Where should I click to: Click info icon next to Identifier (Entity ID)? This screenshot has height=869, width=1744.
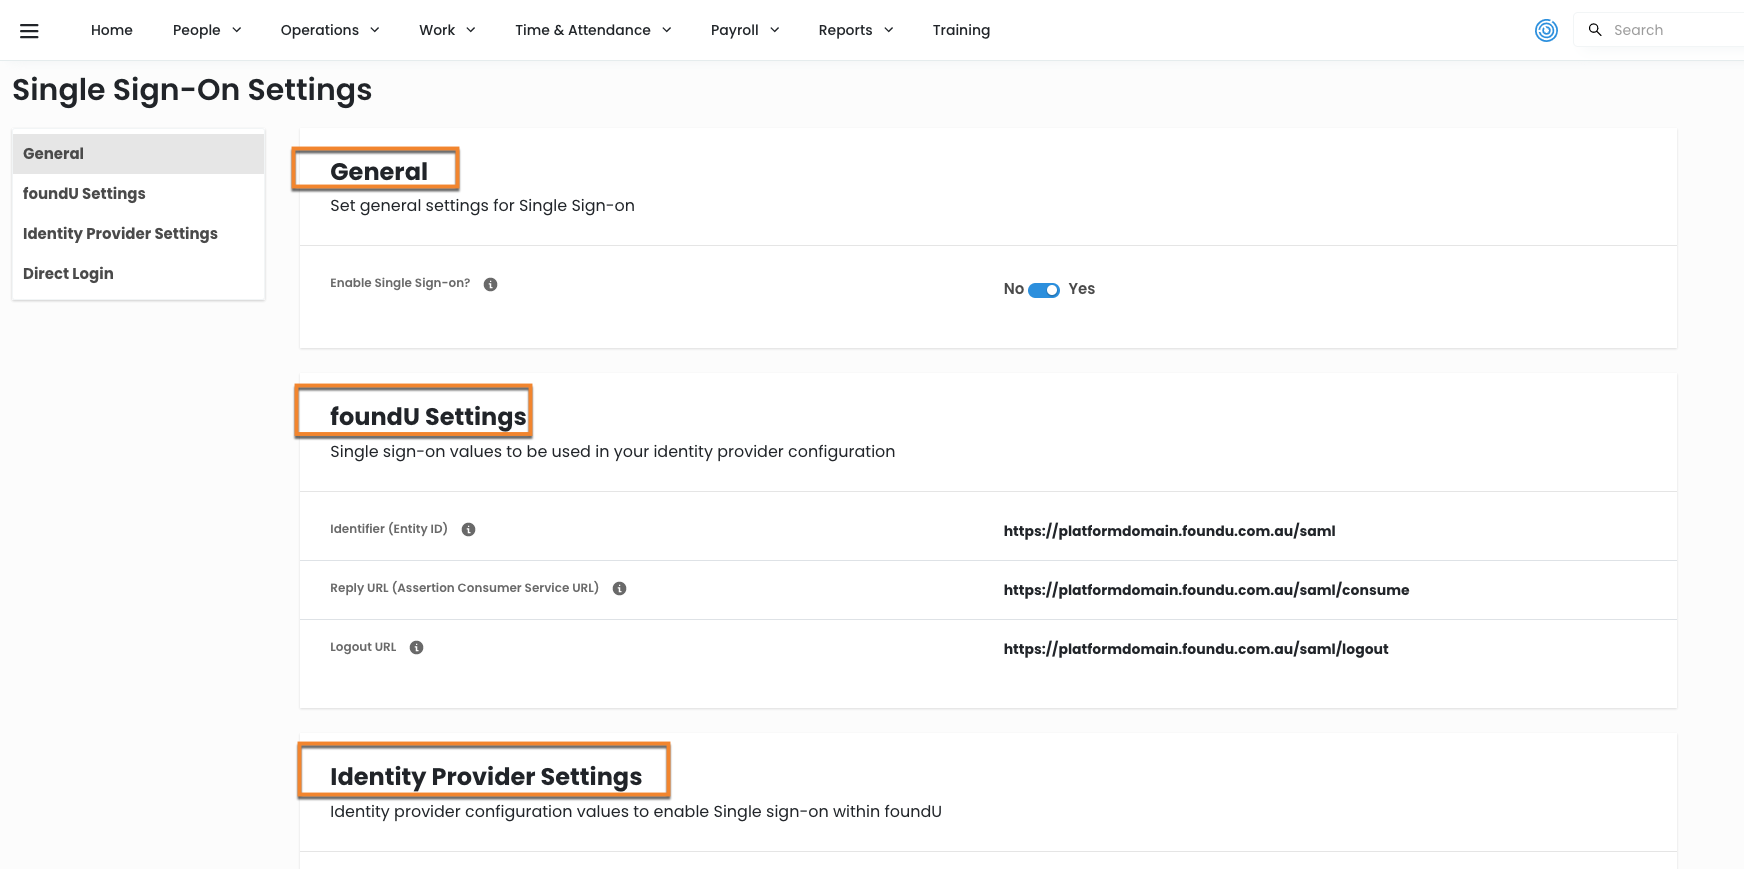(468, 530)
